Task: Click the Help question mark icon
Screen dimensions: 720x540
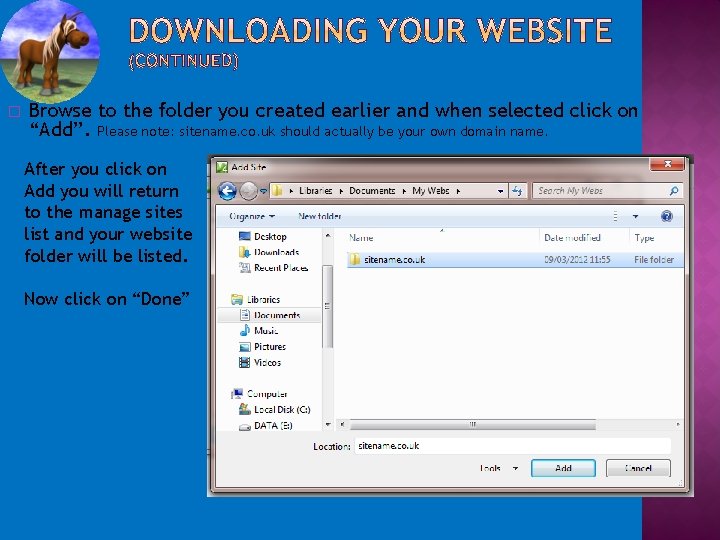Action: coord(667,216)
